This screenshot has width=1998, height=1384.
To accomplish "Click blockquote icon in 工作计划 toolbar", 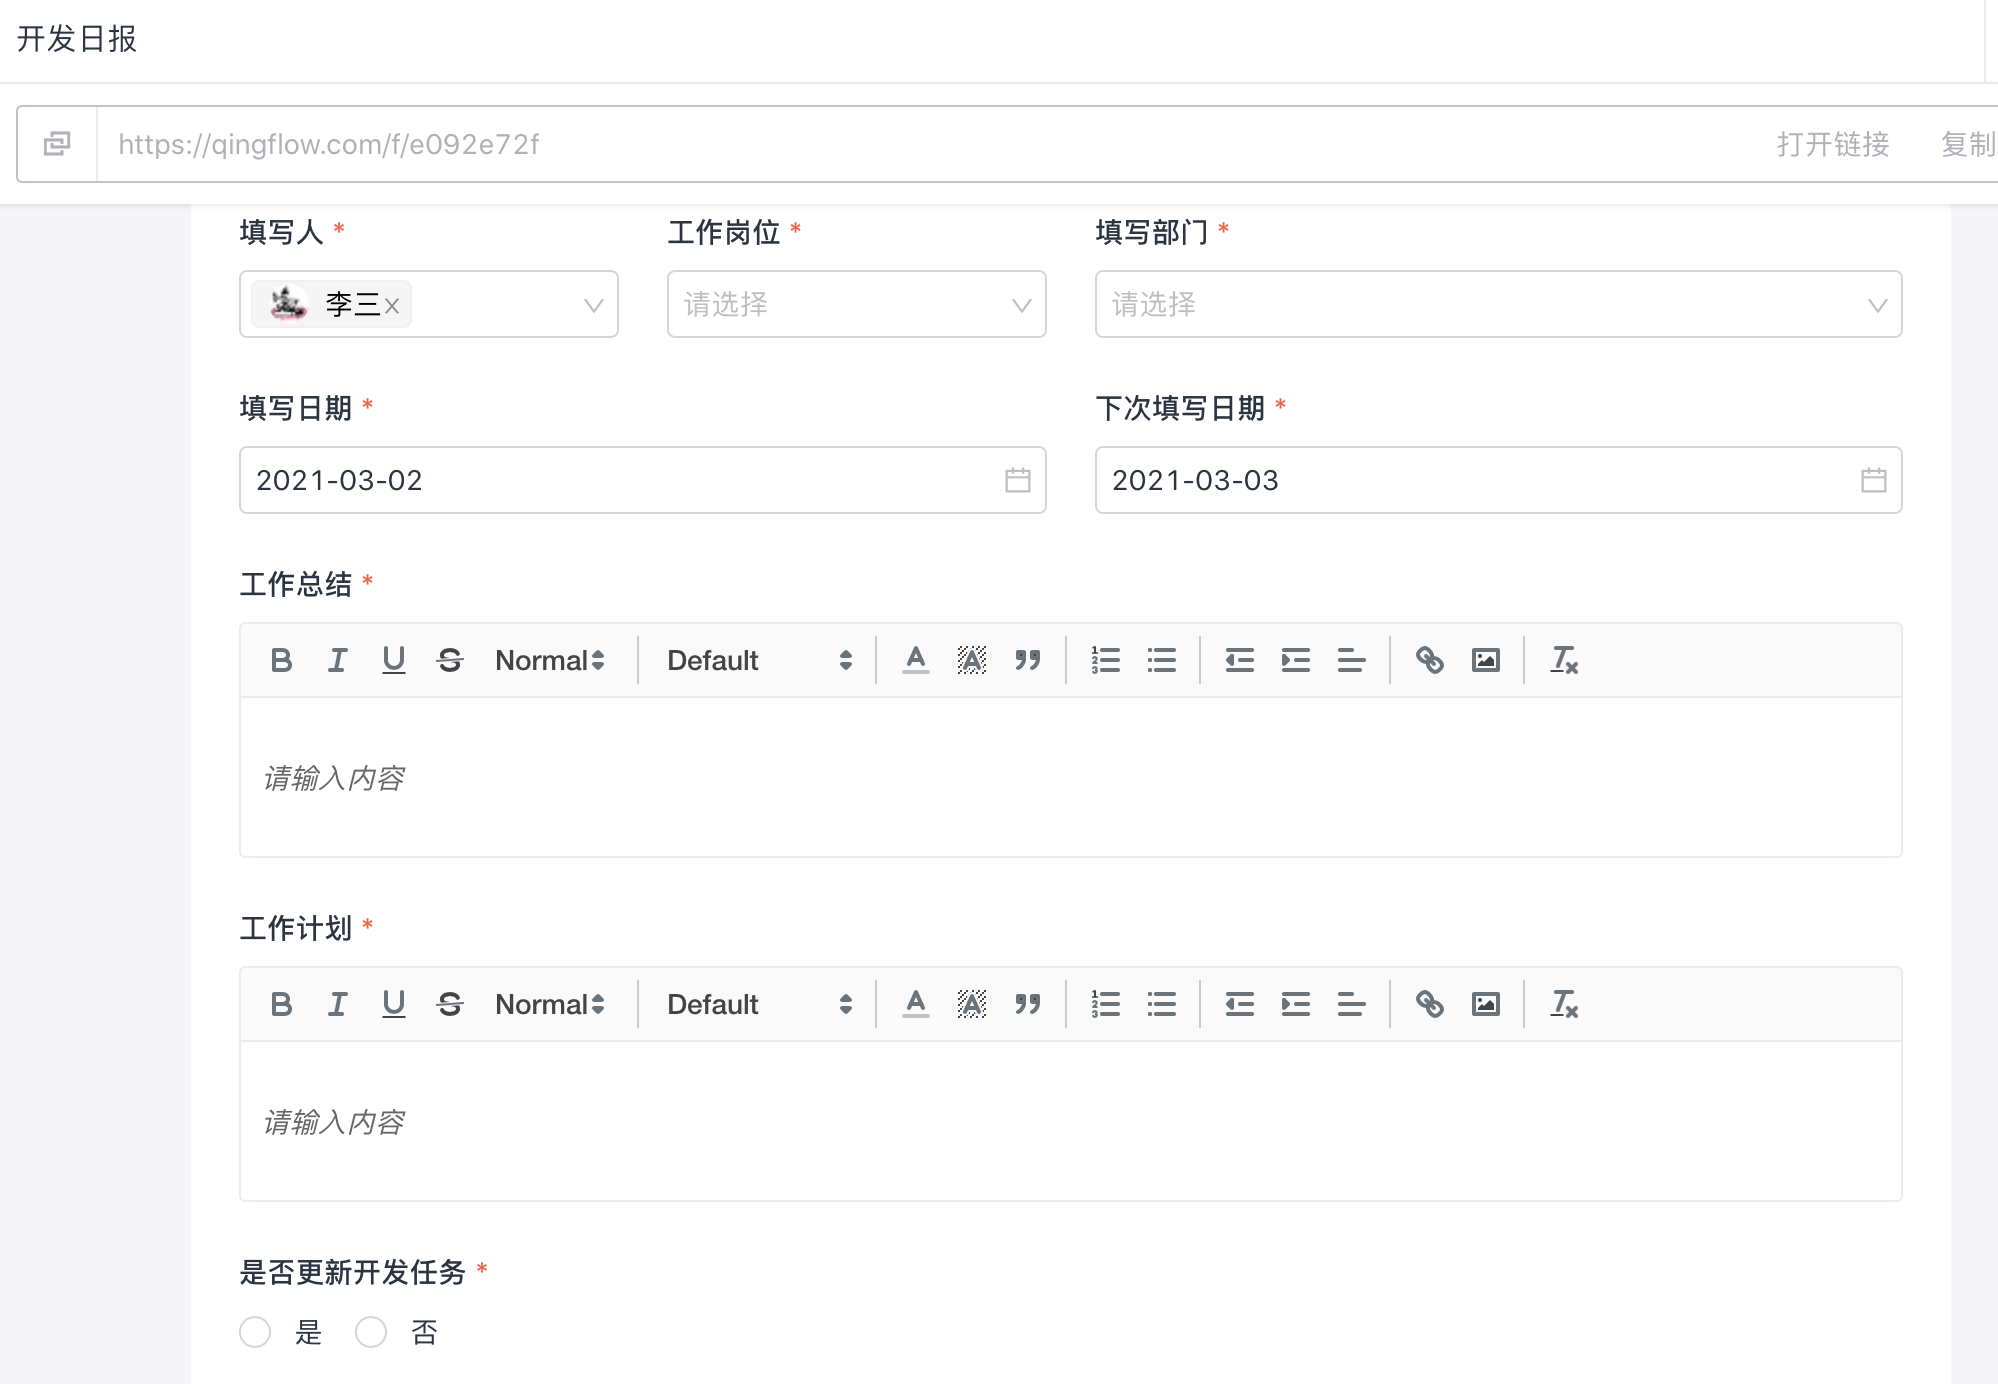I will (x=1028, y=1004).
